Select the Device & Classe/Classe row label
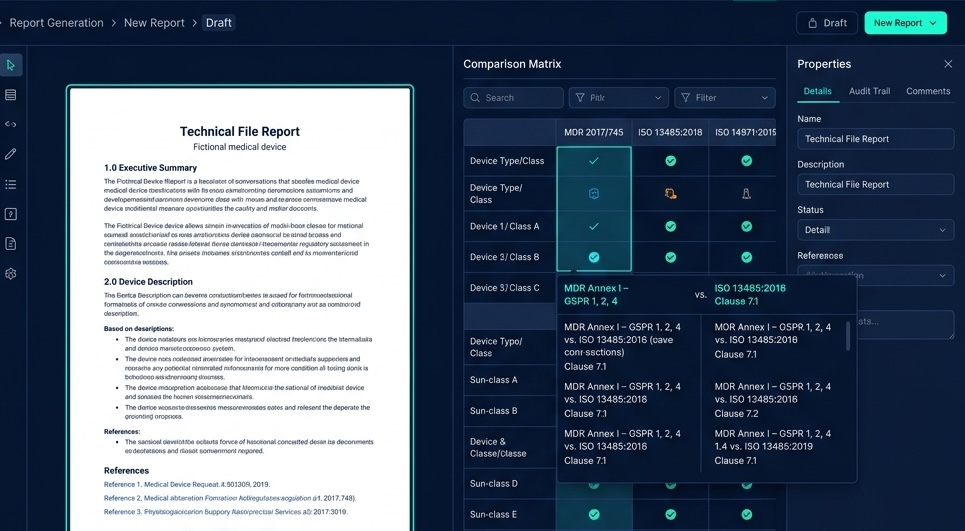This screenshot has height=531, width=965. click(x=498, y=447)
